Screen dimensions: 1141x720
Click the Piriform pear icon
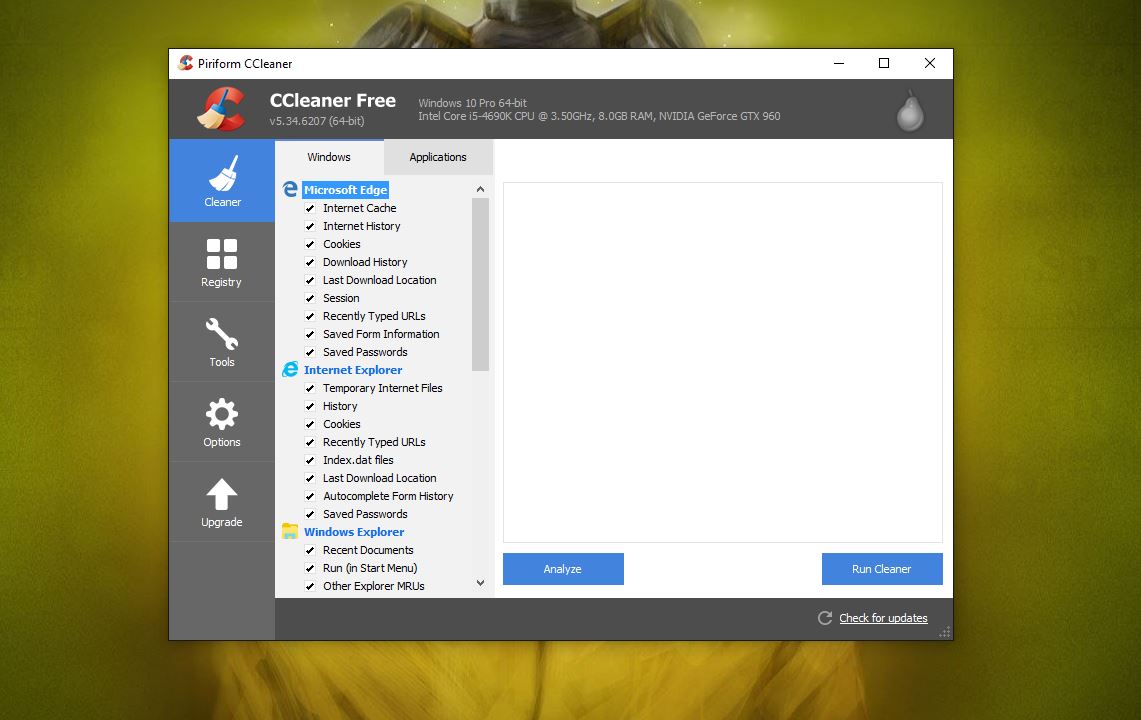pyautogui.click(x=910, y=111)
